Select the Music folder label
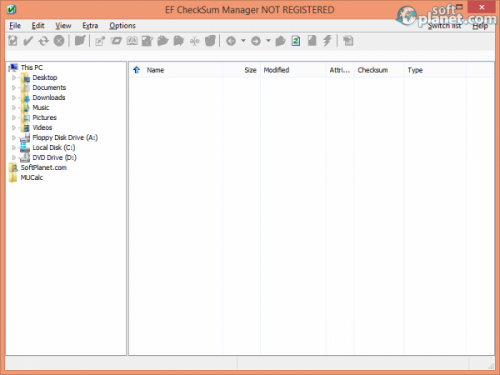 pos(41,108)
